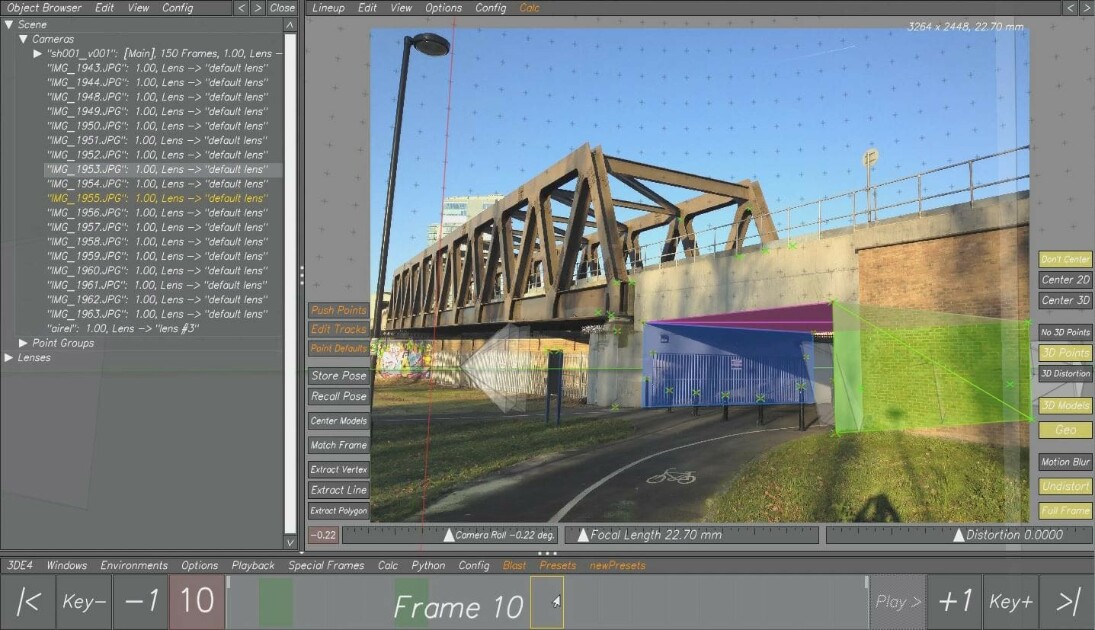The height and width of the screenshot is (630, 1095).
Task: Click the Match Frame button
Action: tap(339, 445)
